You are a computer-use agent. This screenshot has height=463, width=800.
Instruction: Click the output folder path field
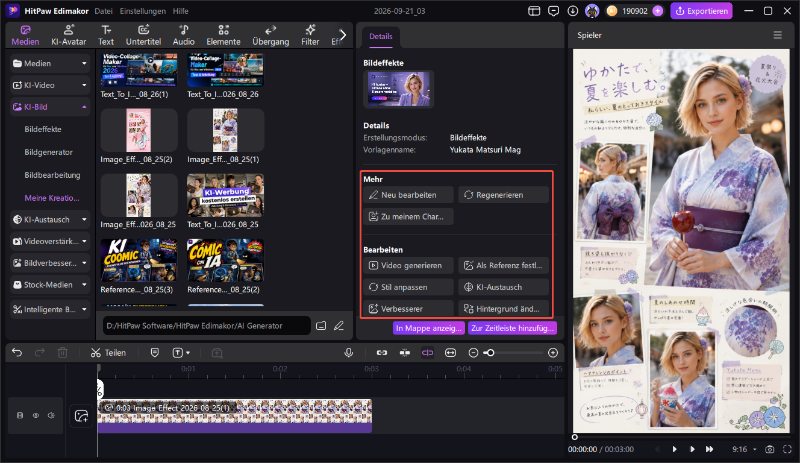click(206, 326)
